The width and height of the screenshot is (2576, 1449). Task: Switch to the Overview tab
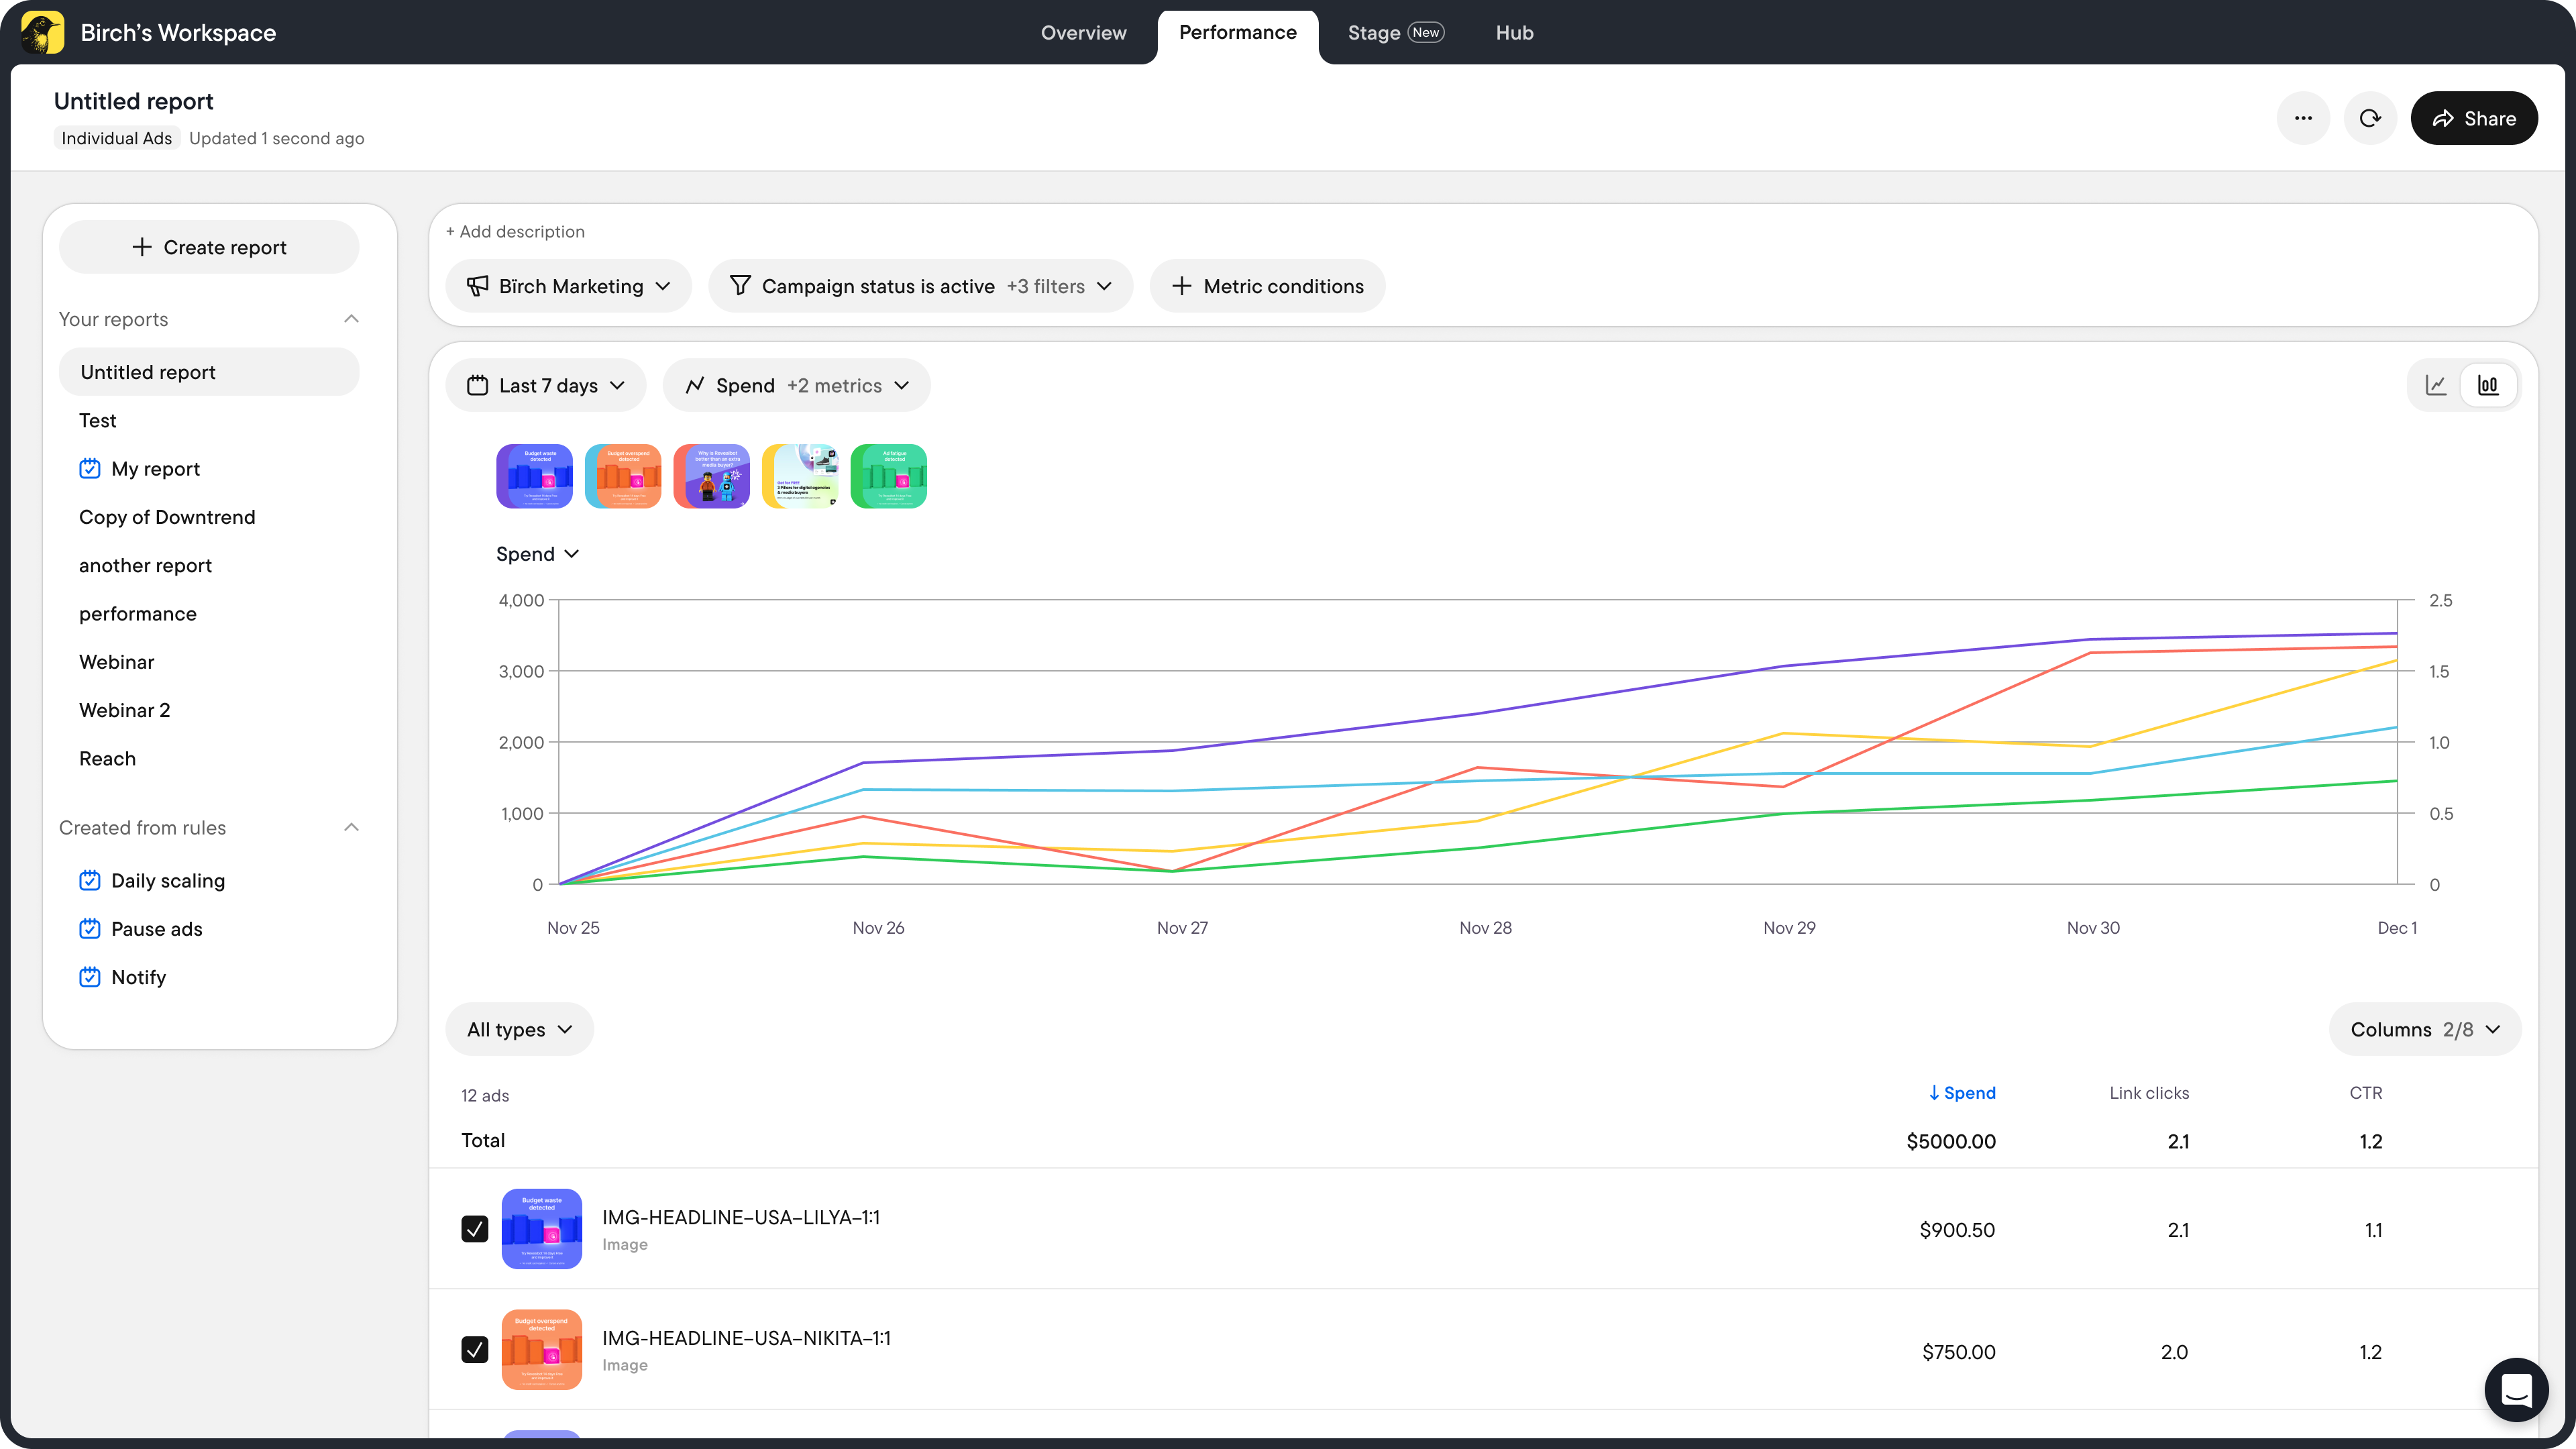[1083, 33]
